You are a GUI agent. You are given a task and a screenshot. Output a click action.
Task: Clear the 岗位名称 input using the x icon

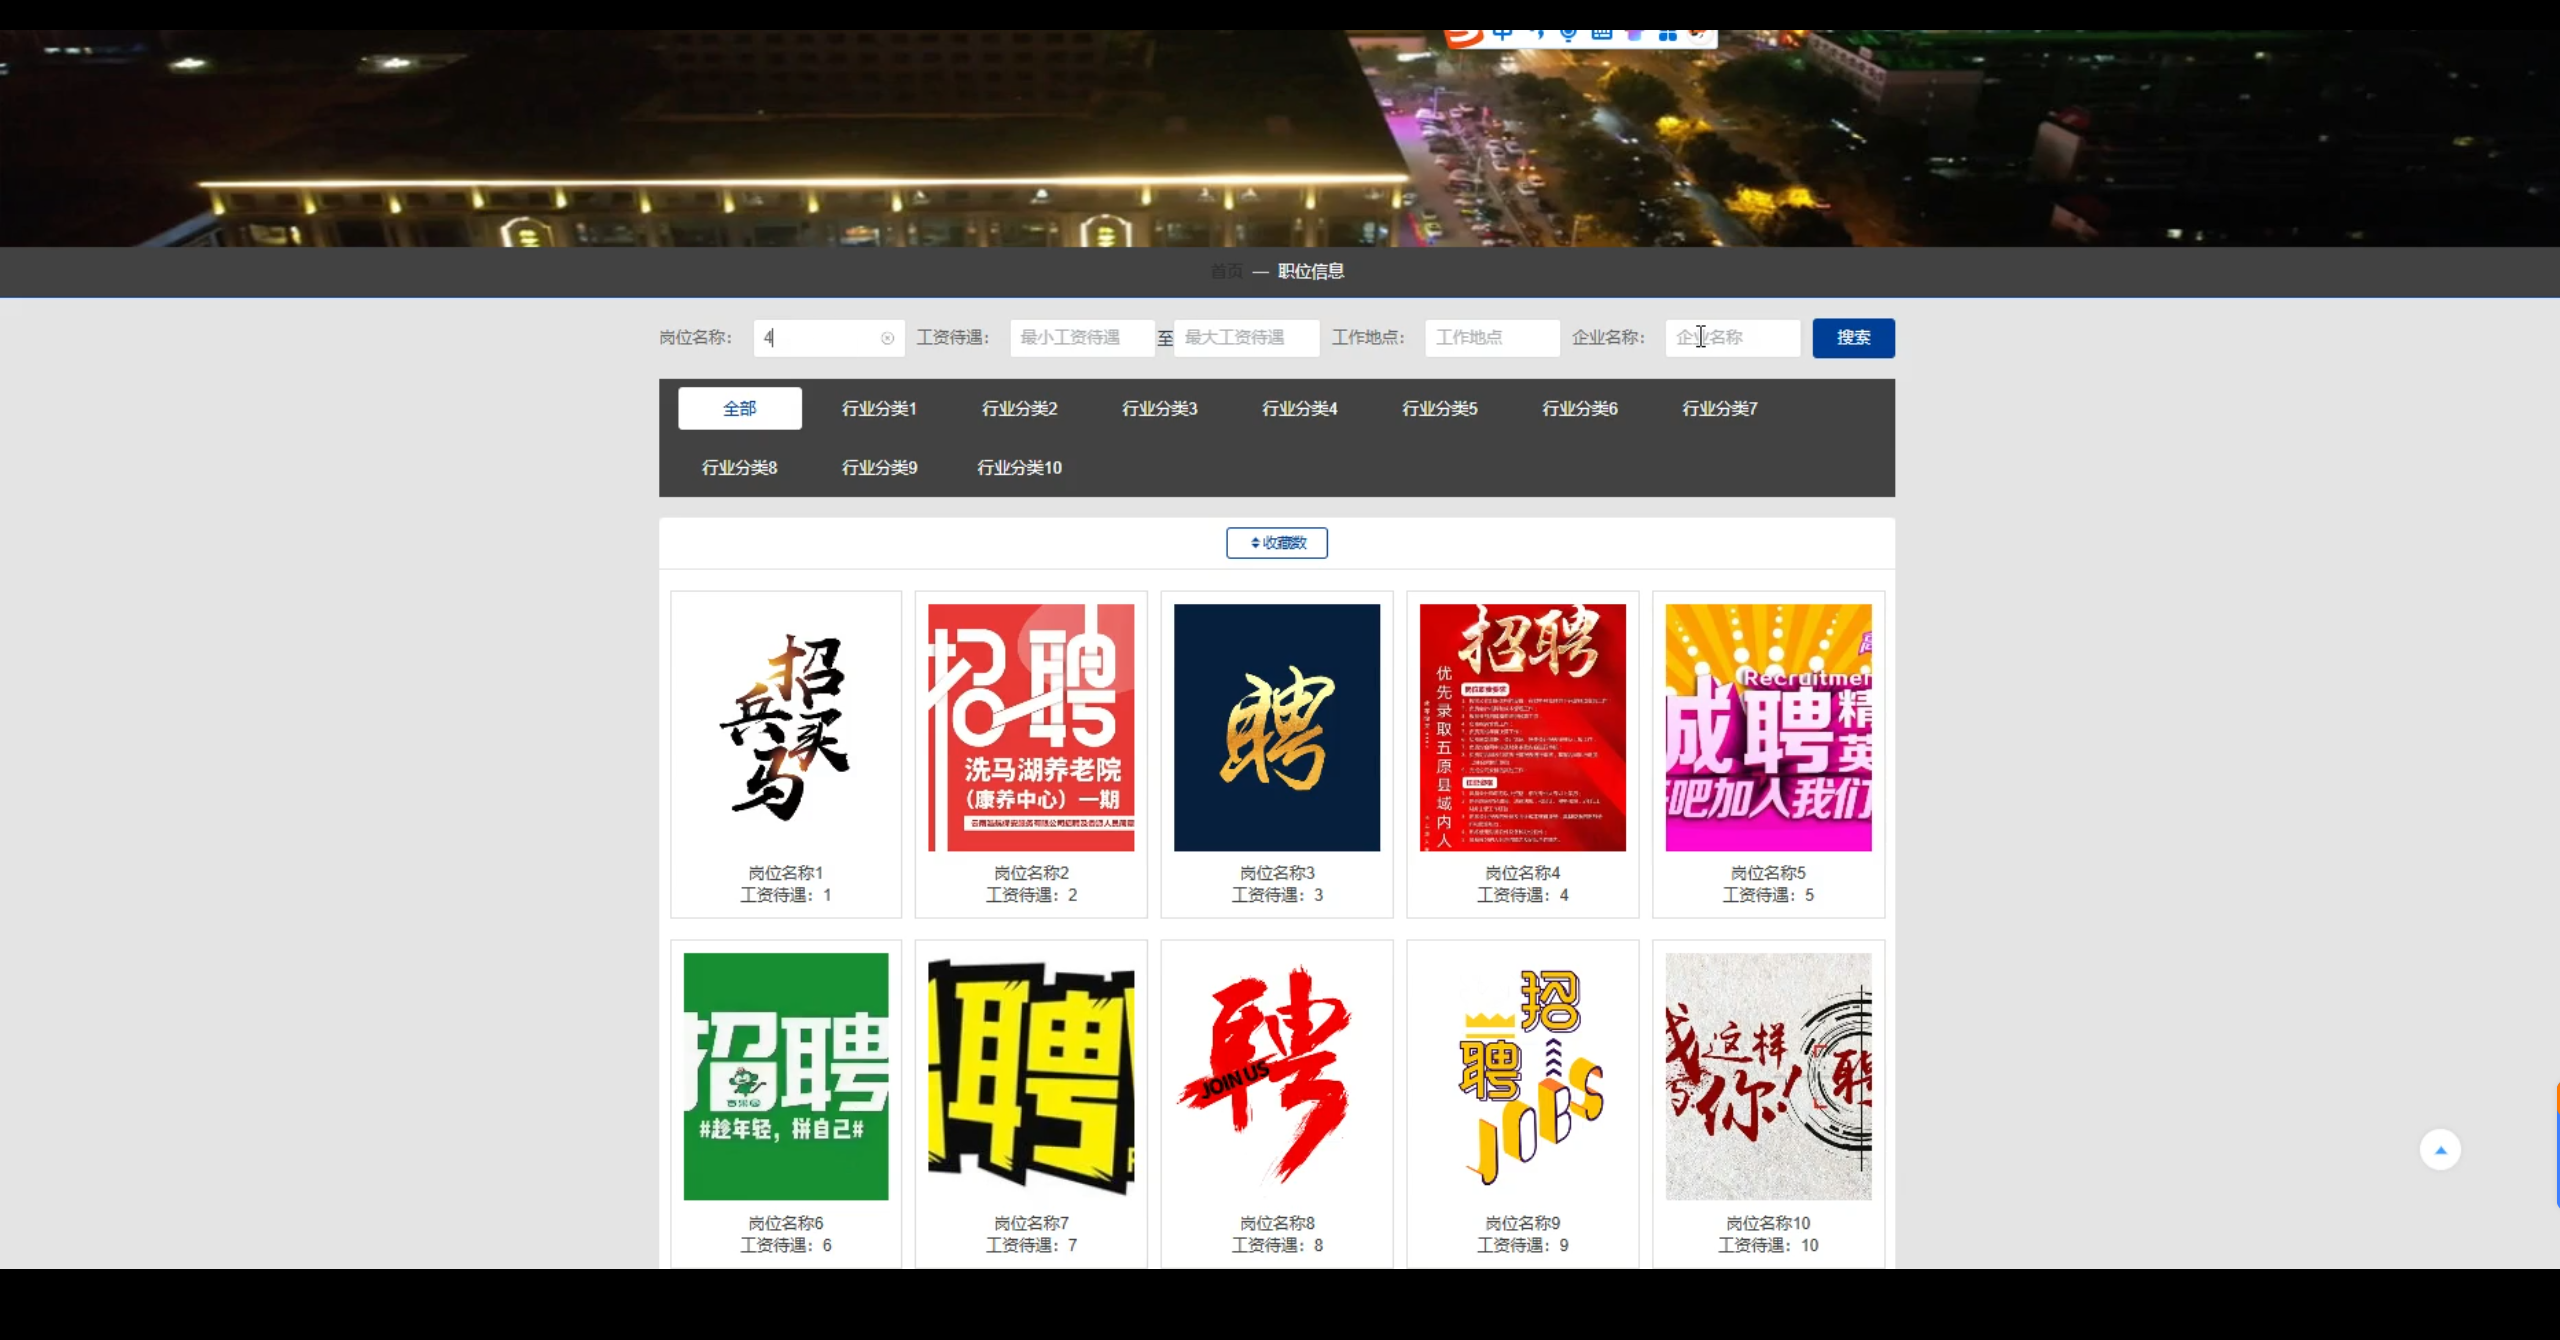coord(887,338)
